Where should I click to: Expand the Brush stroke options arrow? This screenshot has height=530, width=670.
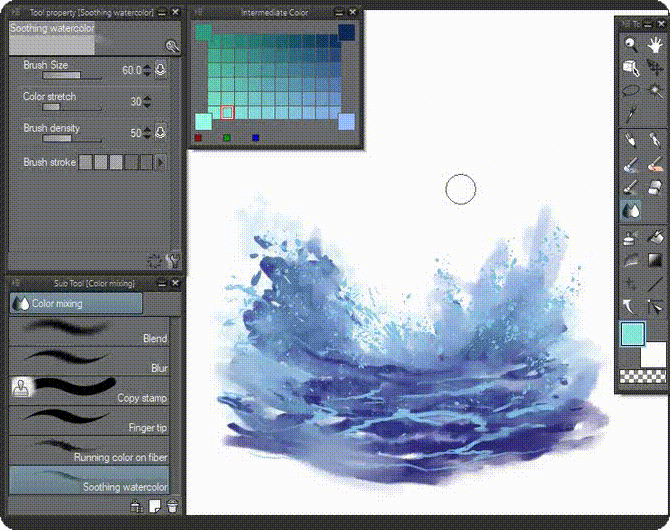coord(161,162)
